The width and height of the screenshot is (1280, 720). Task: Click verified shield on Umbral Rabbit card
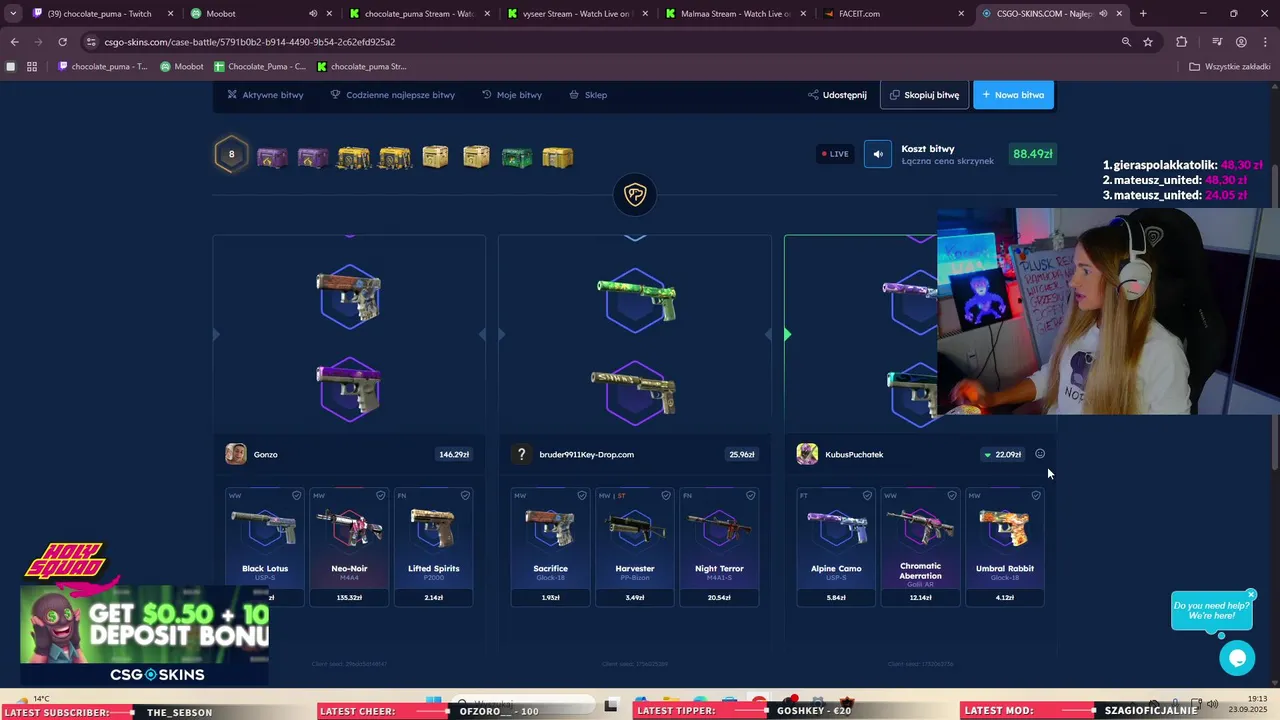1036,495
